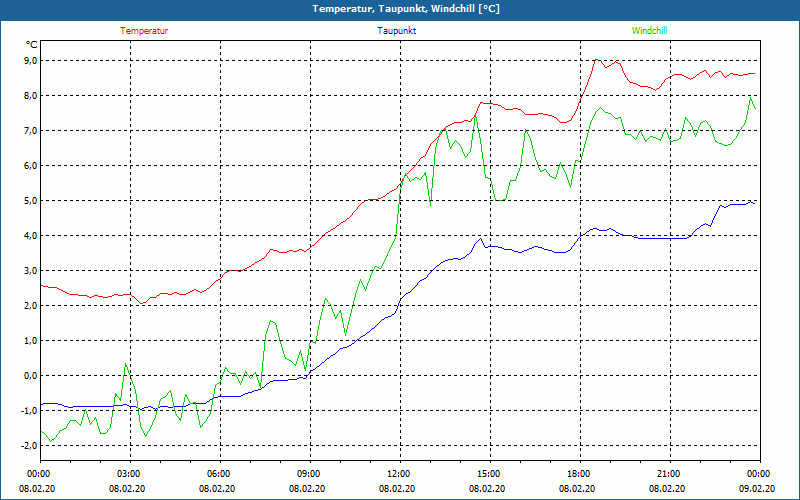Image resolution: width=800 pixels, height=500 pixels.
Task: Click the chart title "Temperatur, Taupunkt, Windchill [°C]"
Action: pos(406,9)
